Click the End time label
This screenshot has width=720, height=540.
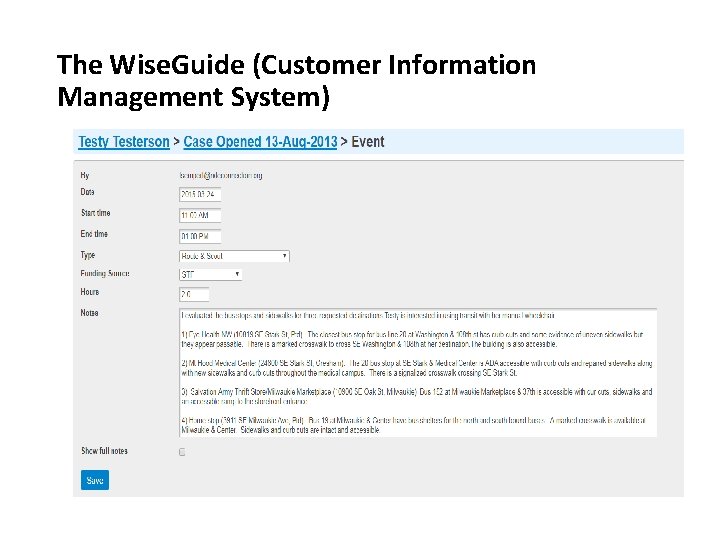click(94, 234)
